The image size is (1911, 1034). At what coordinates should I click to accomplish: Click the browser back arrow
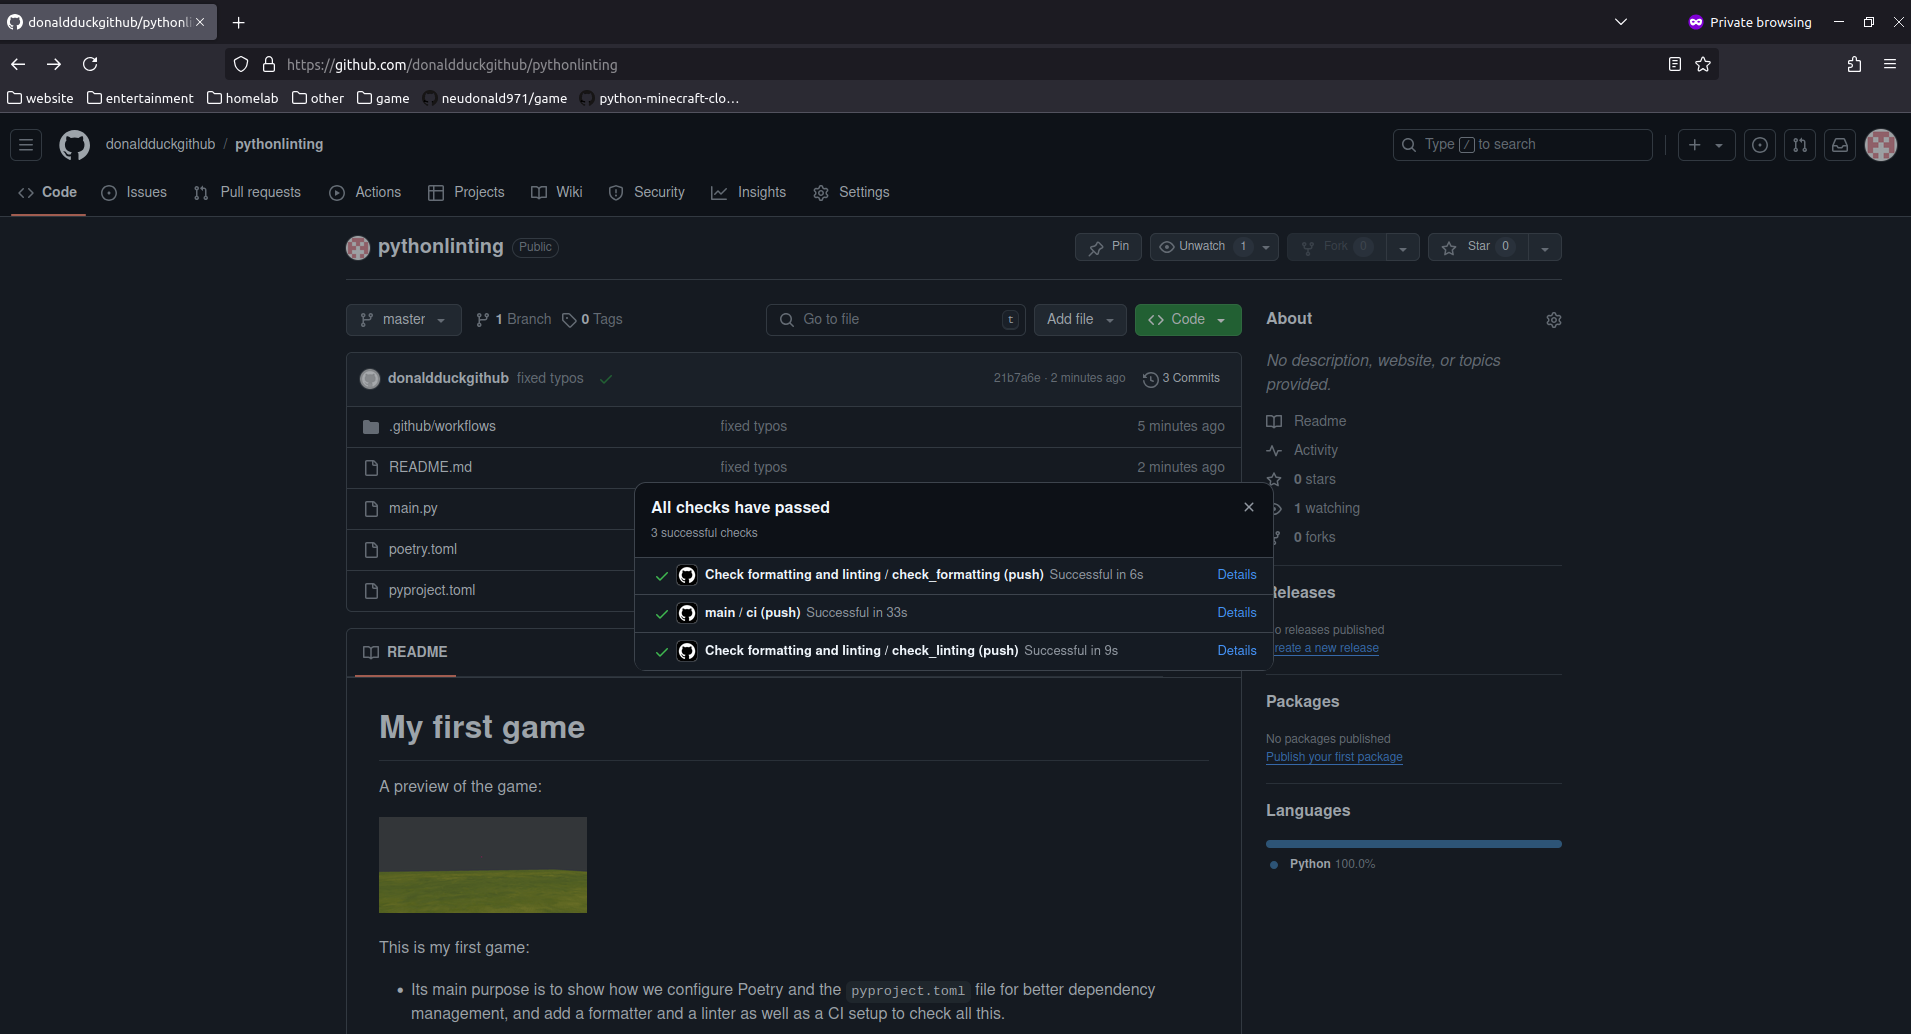tap(18, 64)
